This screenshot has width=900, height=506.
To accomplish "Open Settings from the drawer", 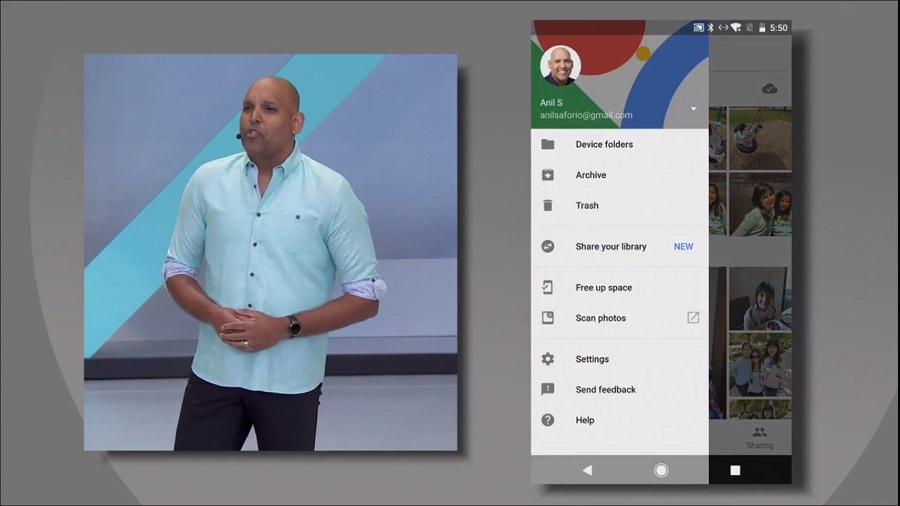I will click(x=619, y=359).
